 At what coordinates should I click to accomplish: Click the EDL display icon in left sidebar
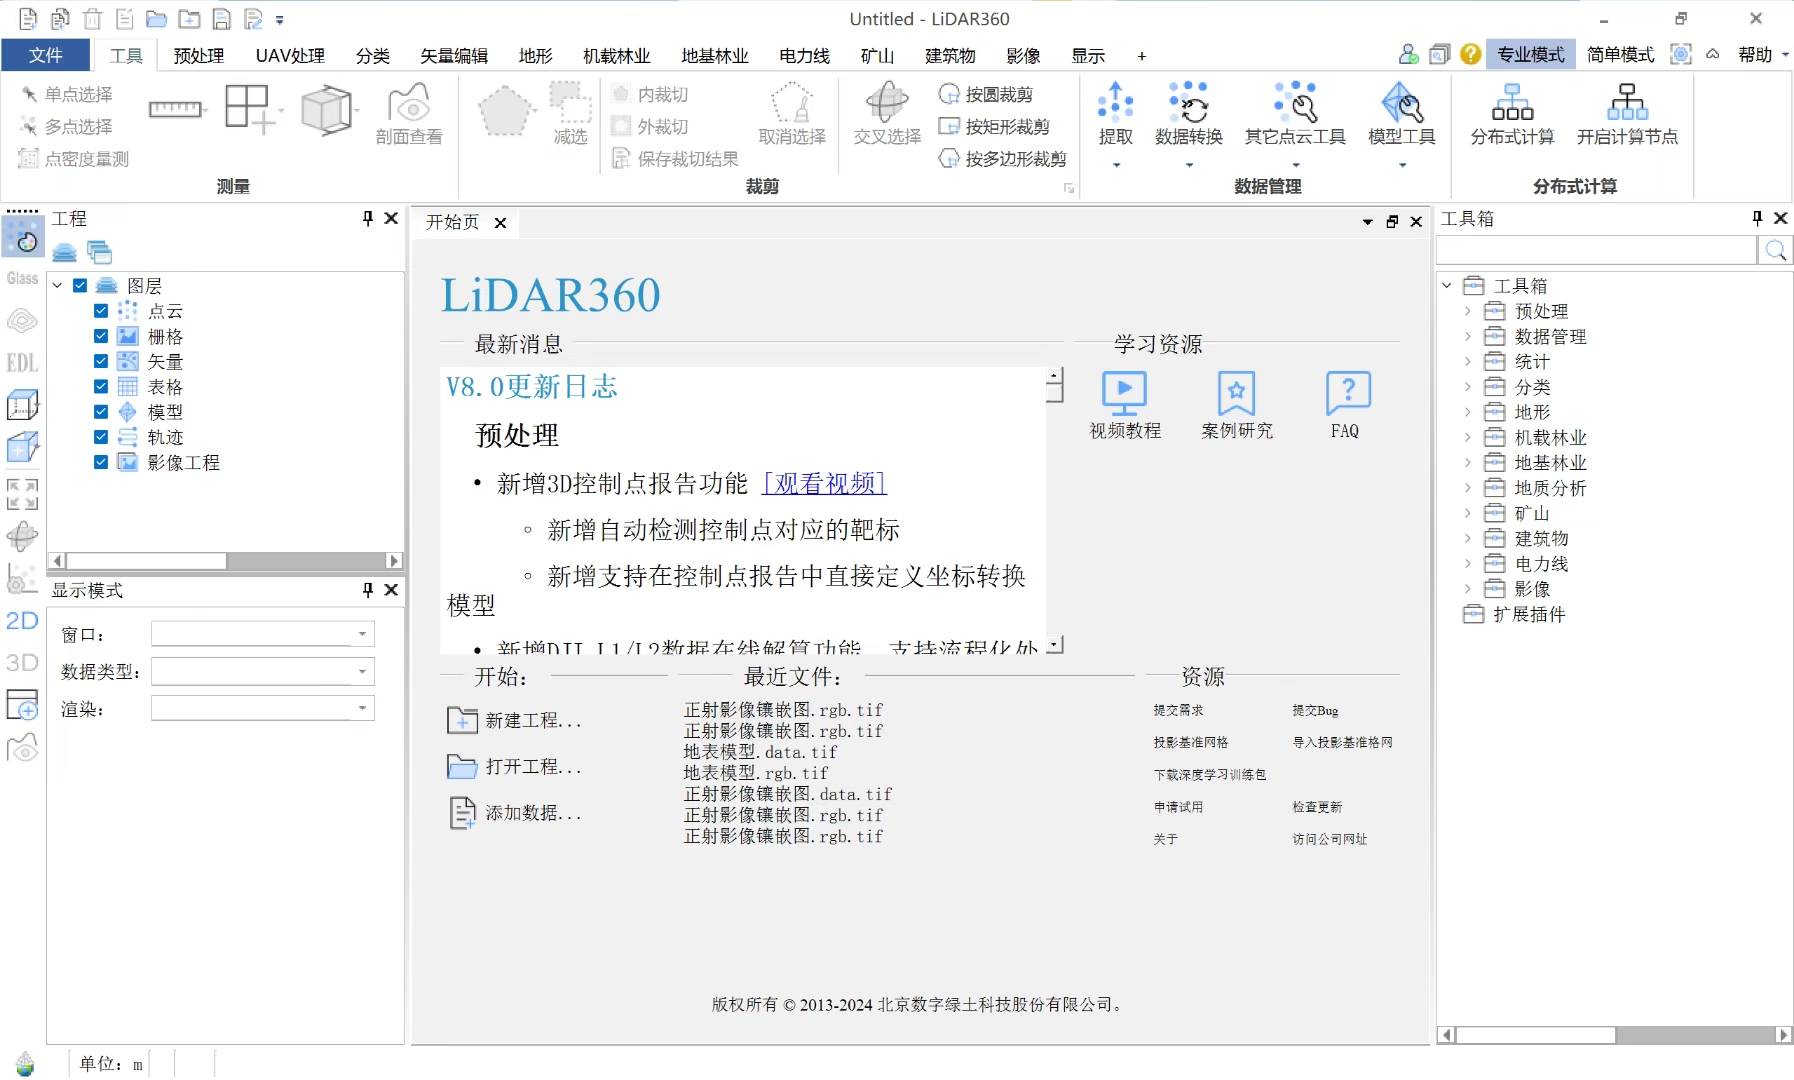pyautogui.click(x=22, y=363)
